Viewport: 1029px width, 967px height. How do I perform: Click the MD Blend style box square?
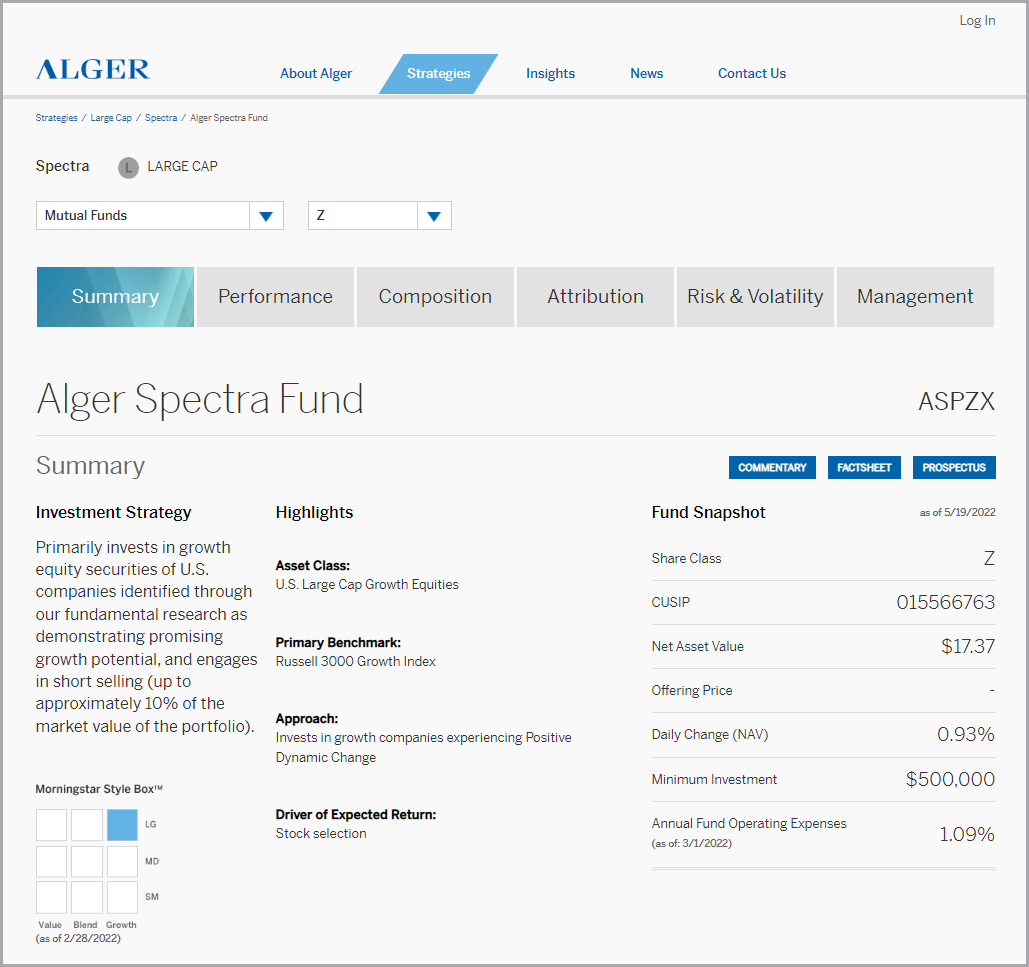coord(86,860)
